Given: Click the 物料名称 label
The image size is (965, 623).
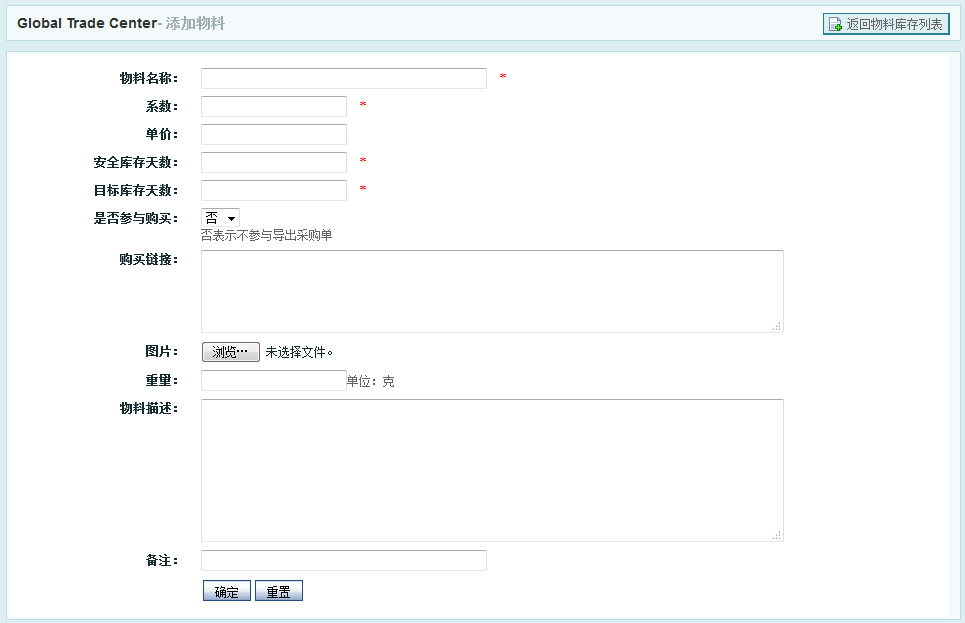Looking at the screenshot, I should click(149, 78).
